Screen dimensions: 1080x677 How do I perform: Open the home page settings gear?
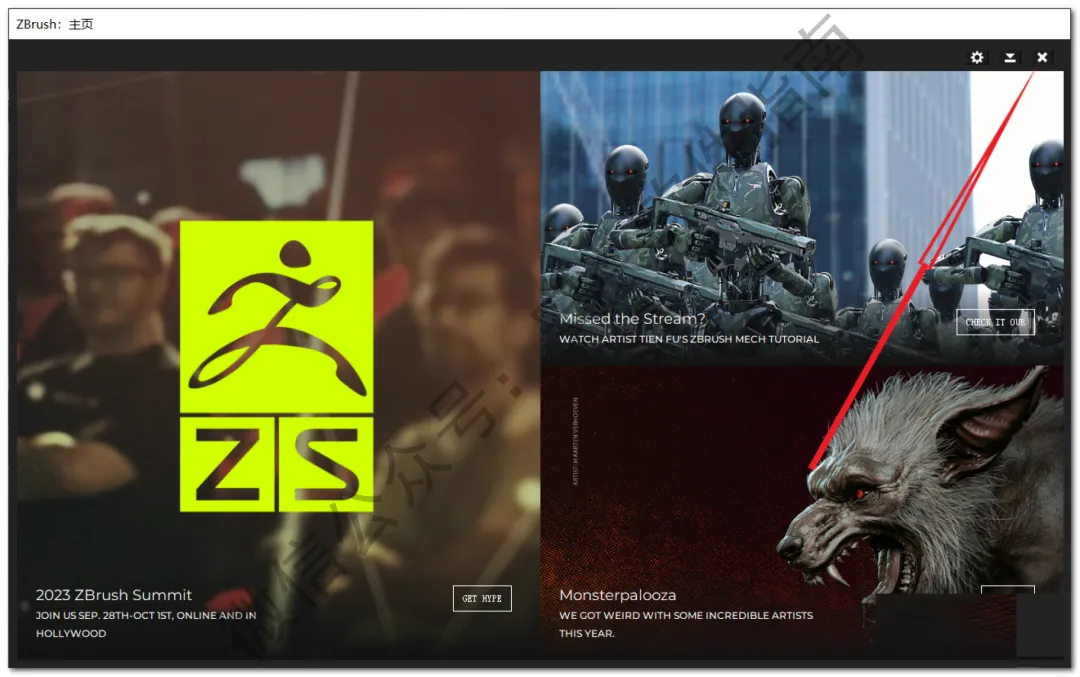977,57
